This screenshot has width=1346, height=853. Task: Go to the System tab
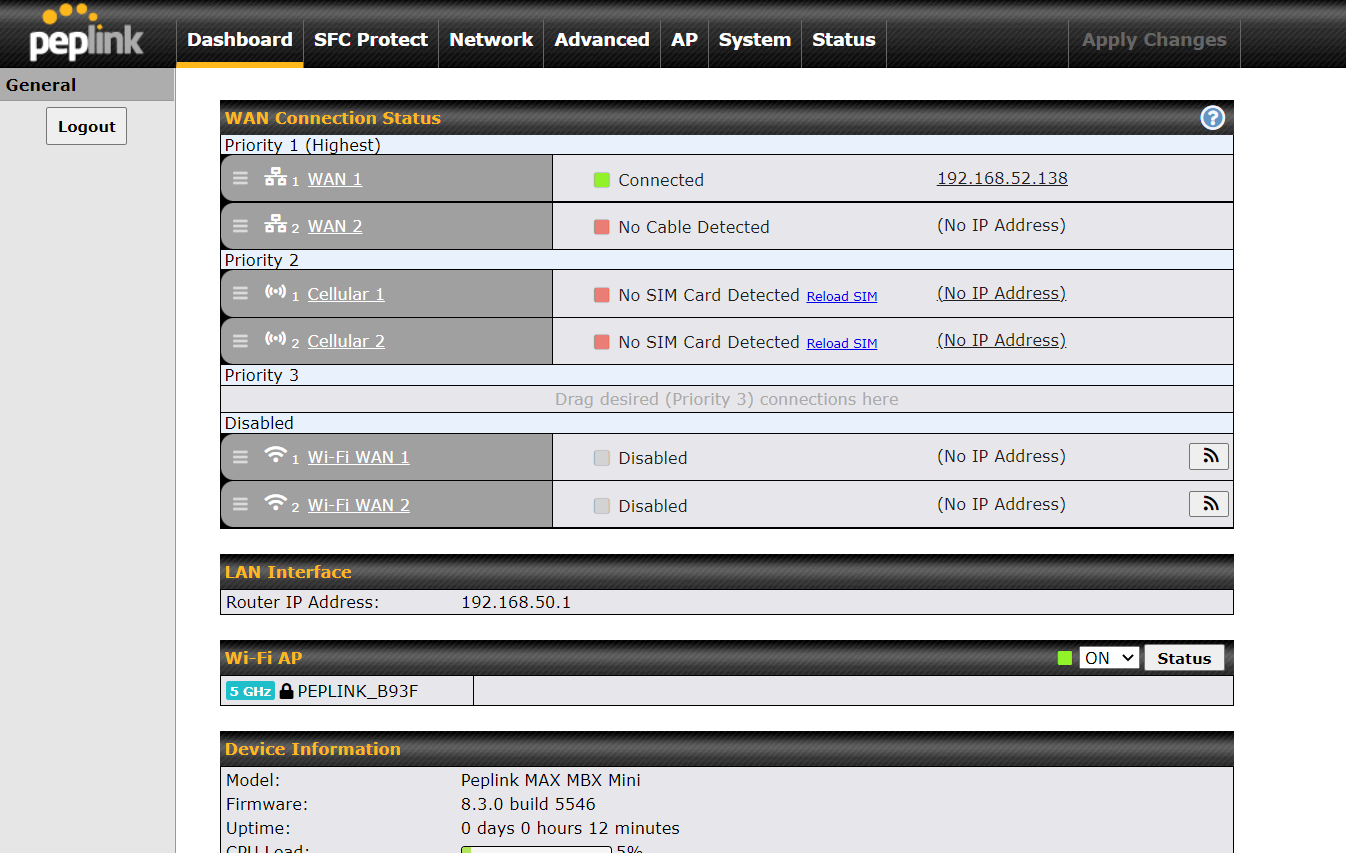(x=754, y=40)
